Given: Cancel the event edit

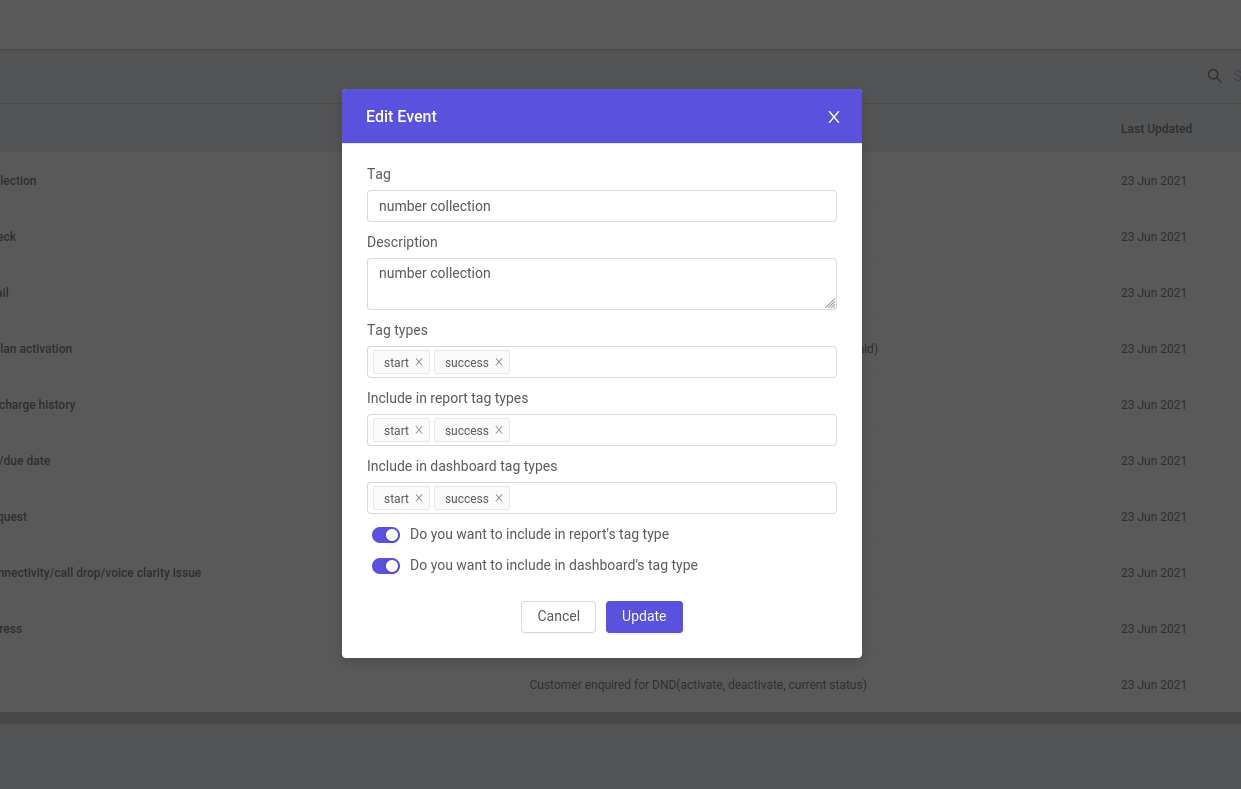Looking at the screenshot, I should (558, 617).
